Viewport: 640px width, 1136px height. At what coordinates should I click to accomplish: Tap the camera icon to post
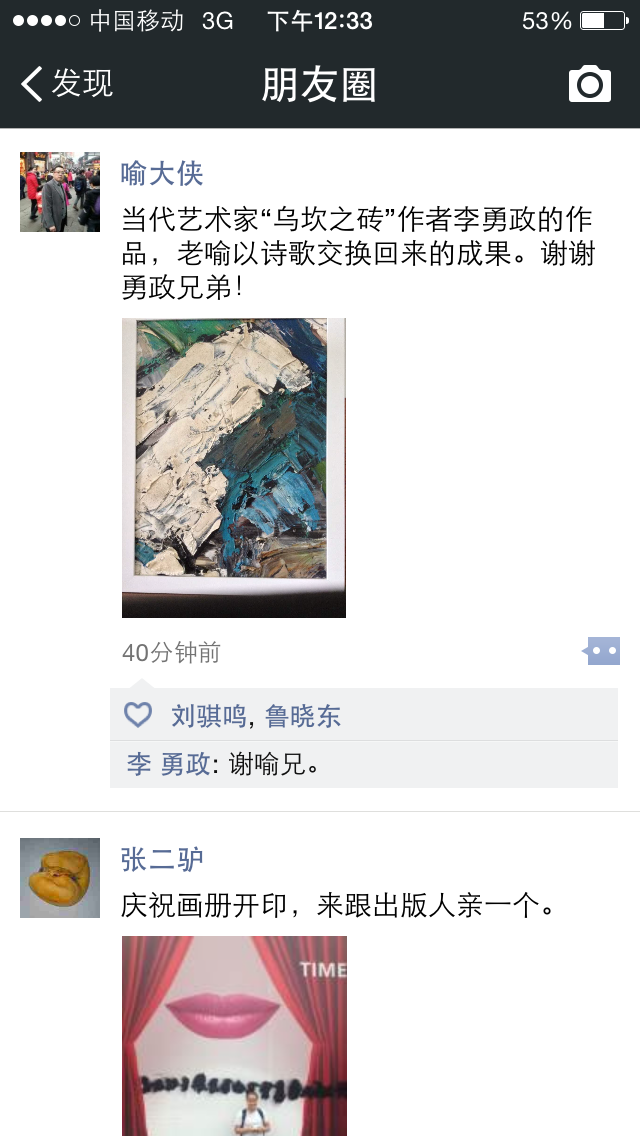click(x=589, y=83)
